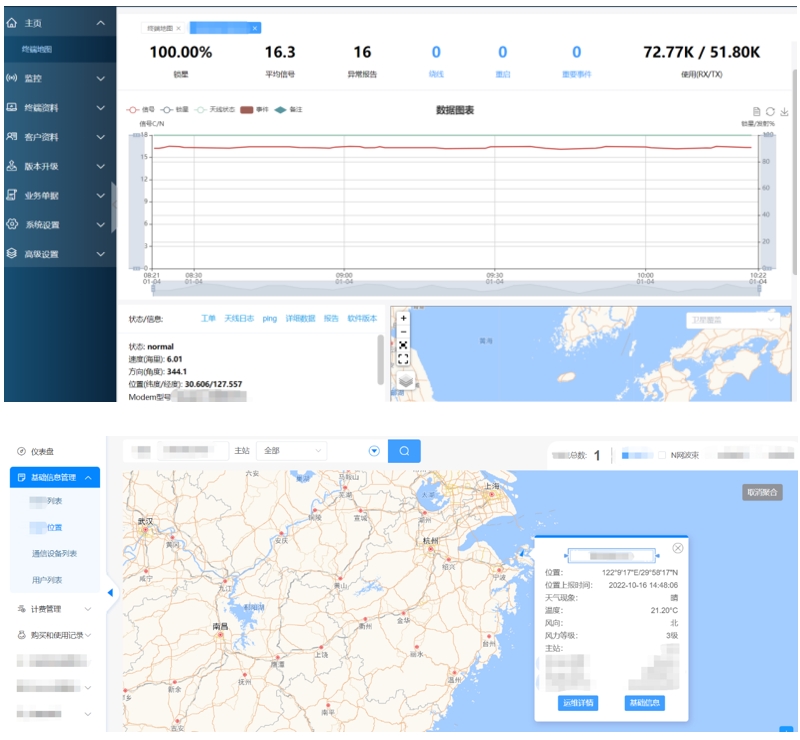Viewport: 800px width, 740px height.
Task: Refresh the data chart with restore icon
Action: [x=771, y=112]
